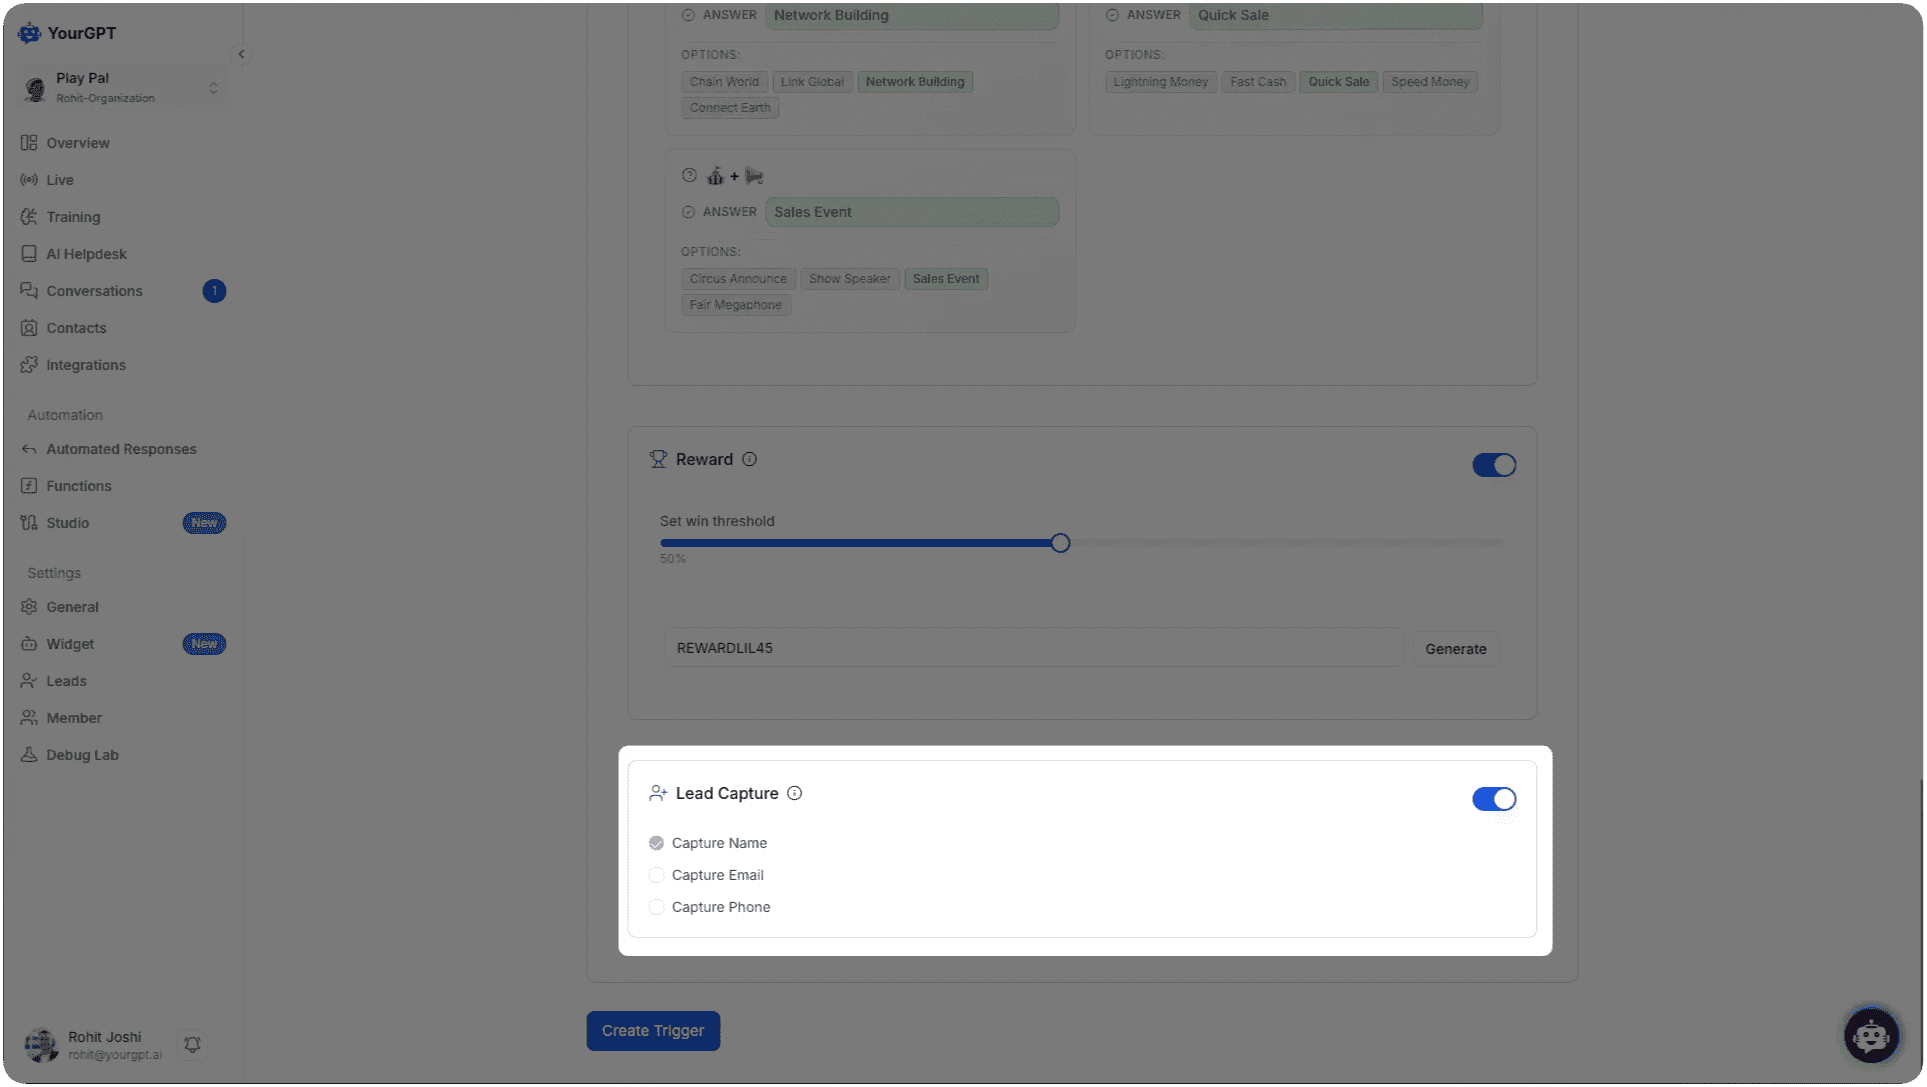Image resolution: width=1927 pixels, height=1087 pixels.
Task: Open the Automated Responses page
Action: tap(121, 449)
